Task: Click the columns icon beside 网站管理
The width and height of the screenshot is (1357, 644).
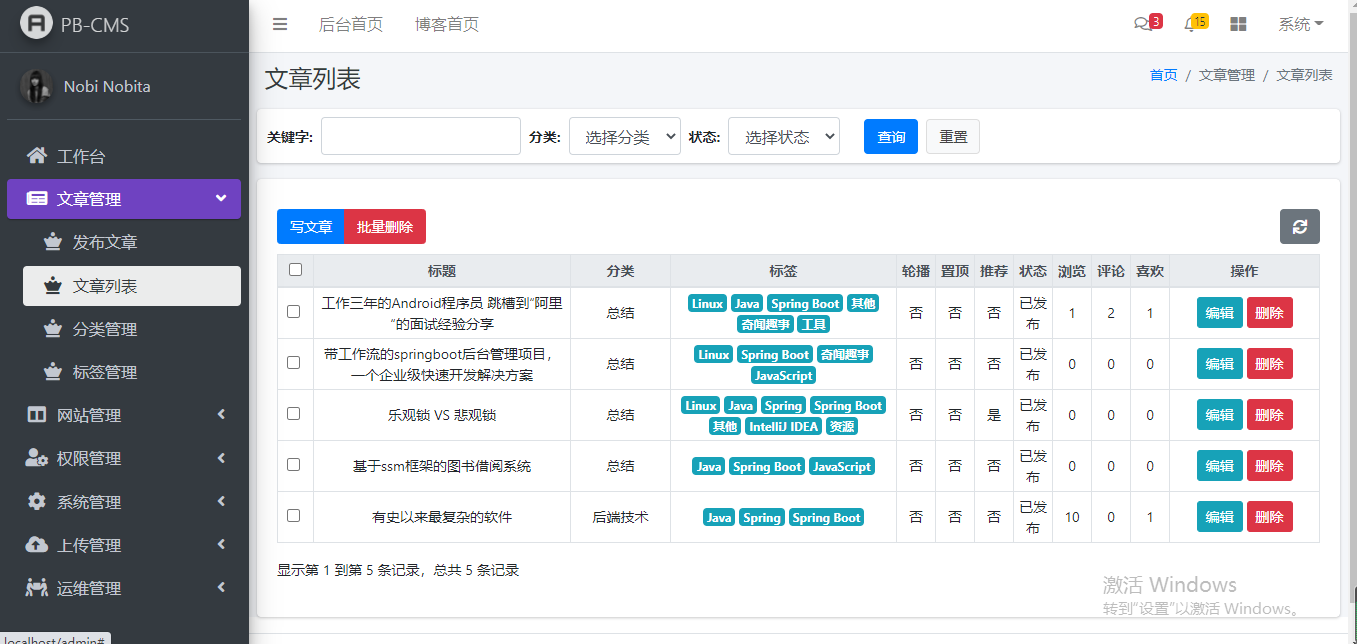Action: click(x=37, y=415)
